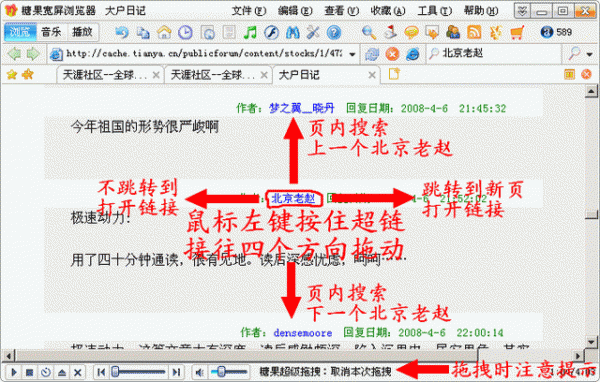Image resolution: width=600 pixels, height=382 pixels.
Task: Click the yellow chat bubble icon
Action: 411,33
